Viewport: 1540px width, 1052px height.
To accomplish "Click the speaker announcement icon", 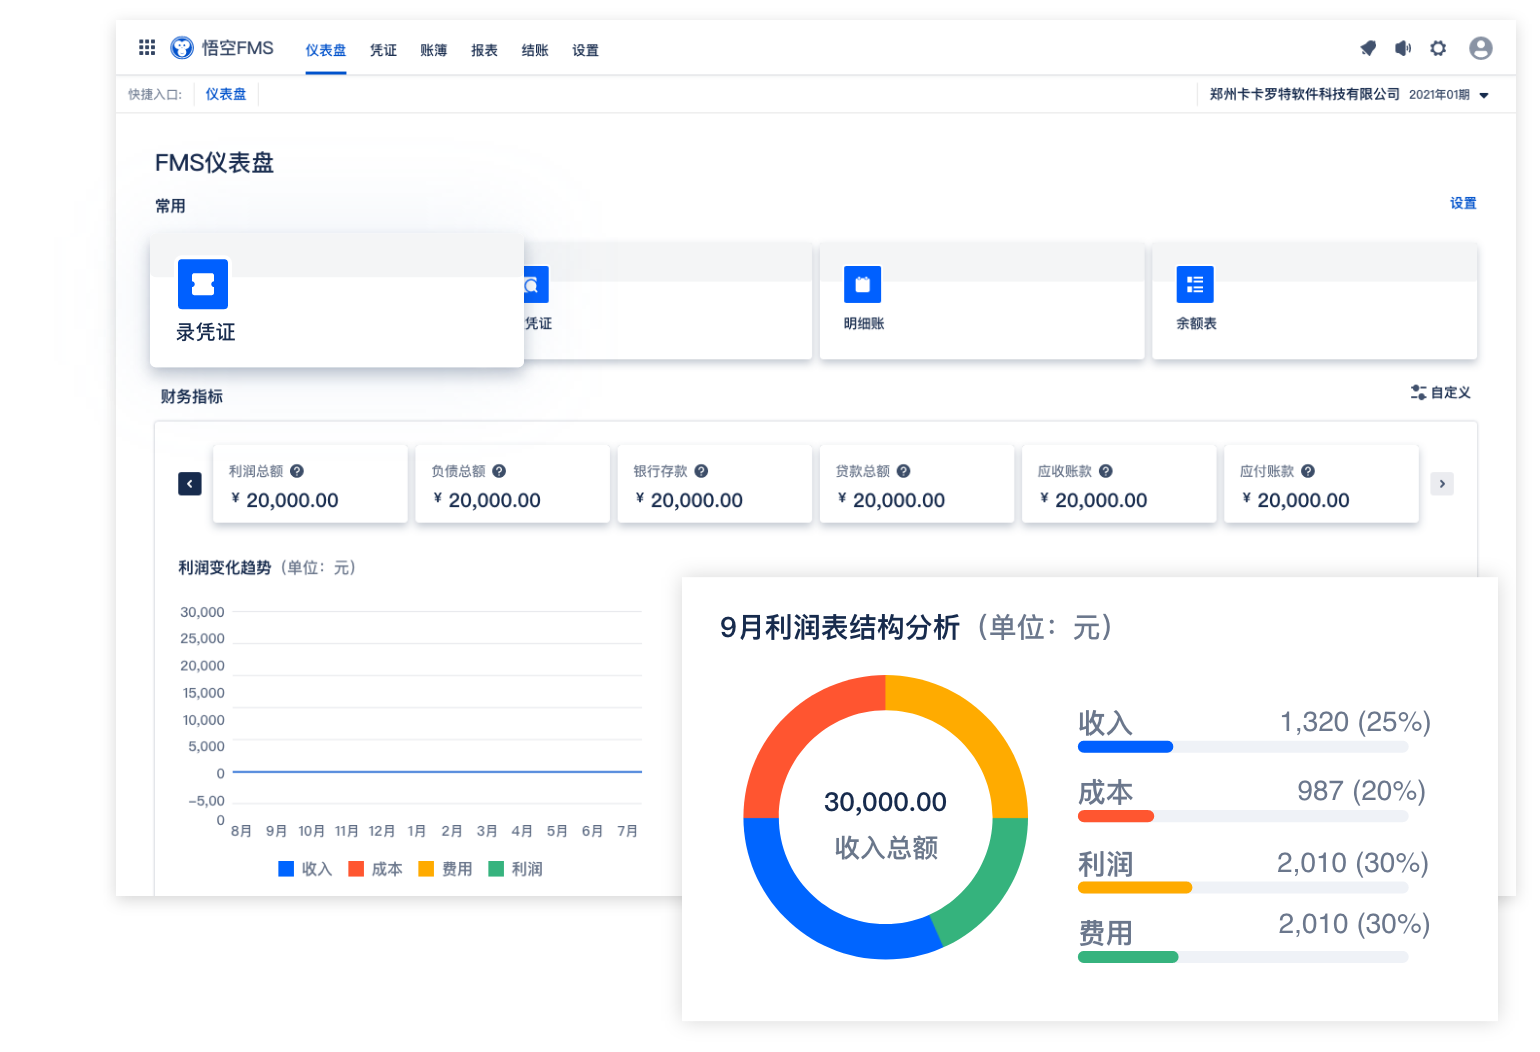I will coord(1403,48).
